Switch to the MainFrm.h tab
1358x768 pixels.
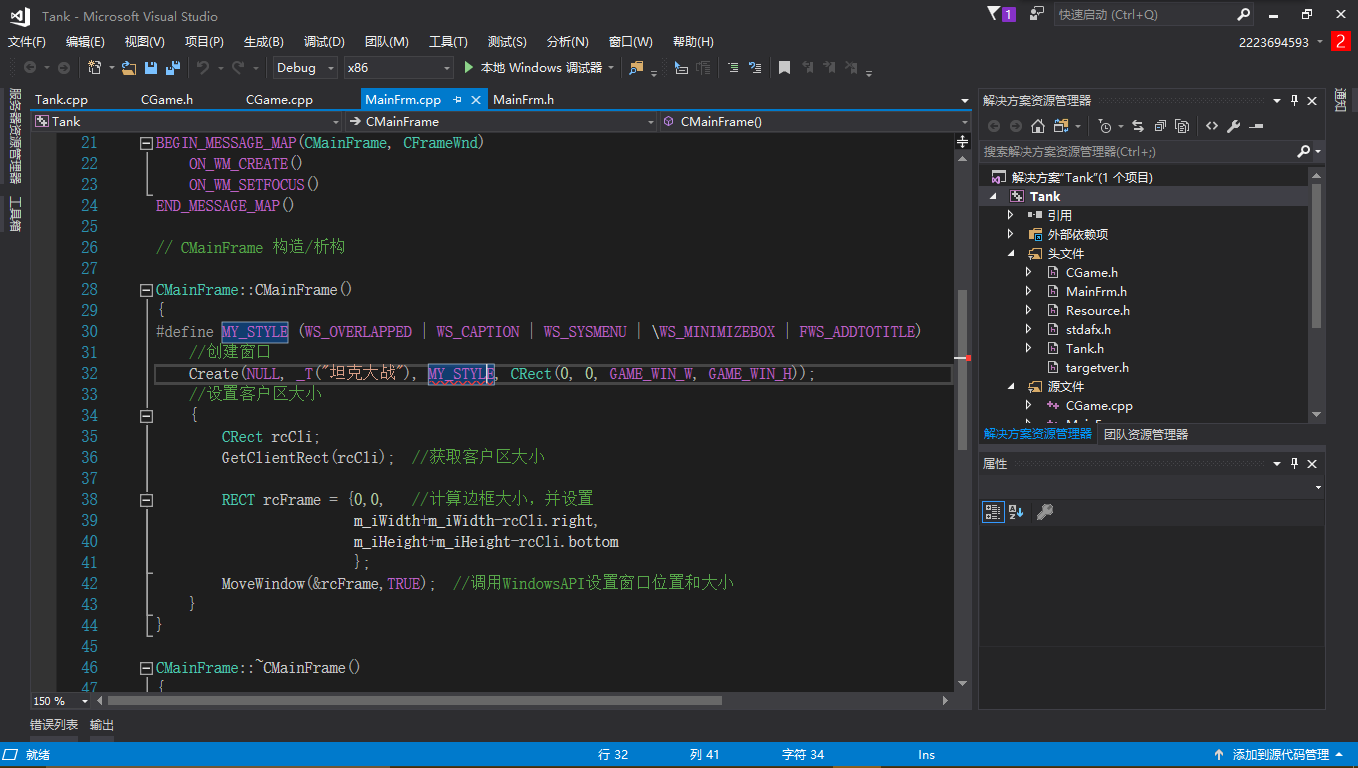click(x=523, y=100)
